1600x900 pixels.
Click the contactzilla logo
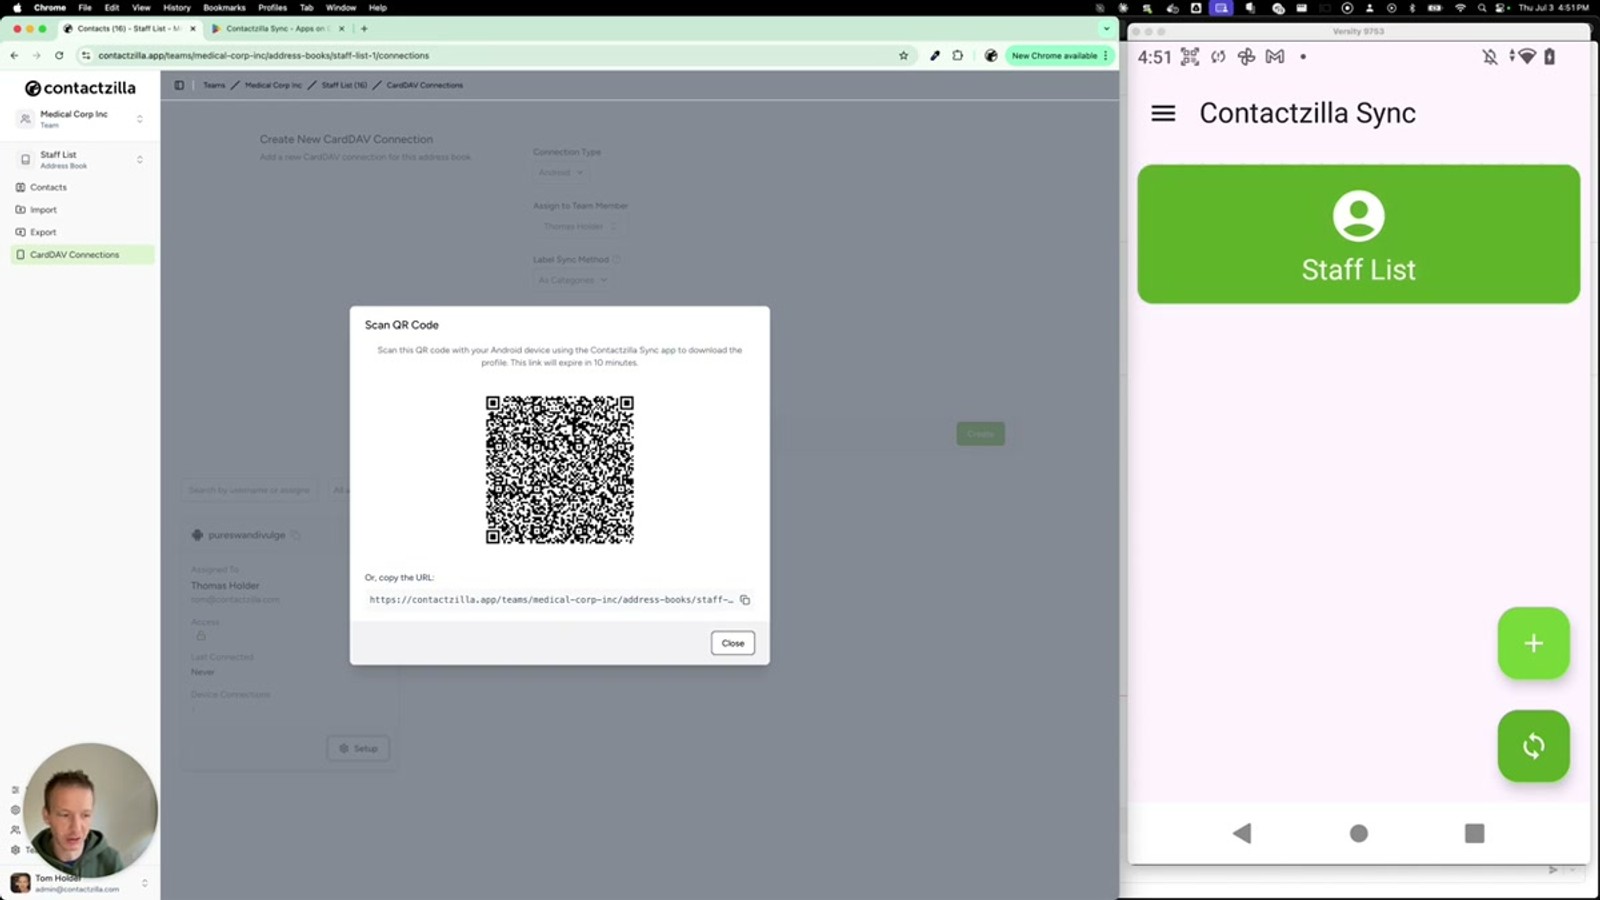click(80, 88)
